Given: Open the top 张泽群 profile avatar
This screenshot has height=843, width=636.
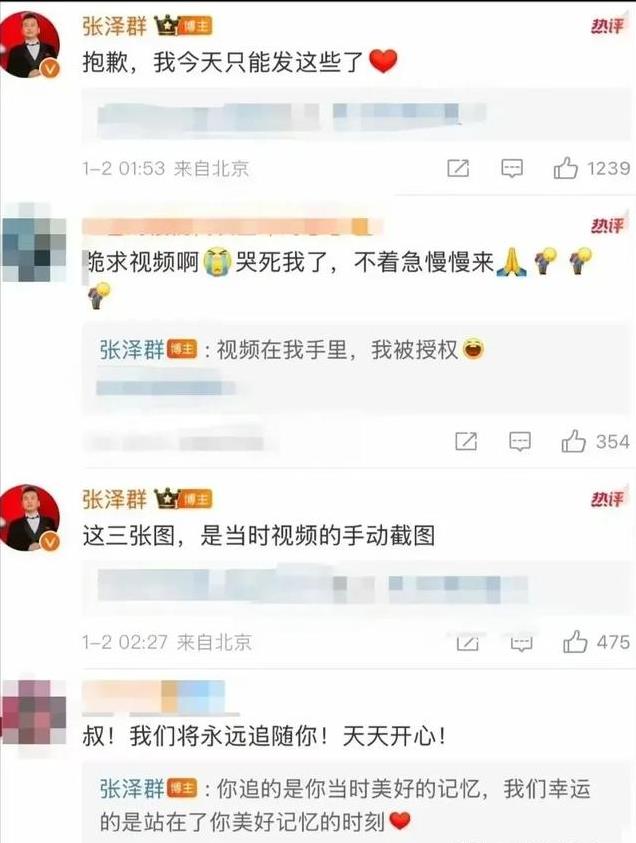Looking at the screenshot, I should click(30, 45).
